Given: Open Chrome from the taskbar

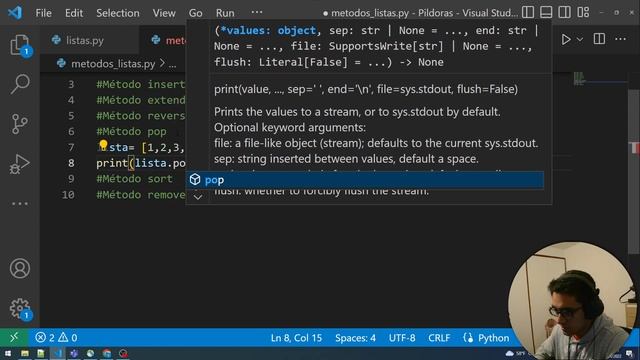Looking at the screenshot, I should [x=107, y=353].
